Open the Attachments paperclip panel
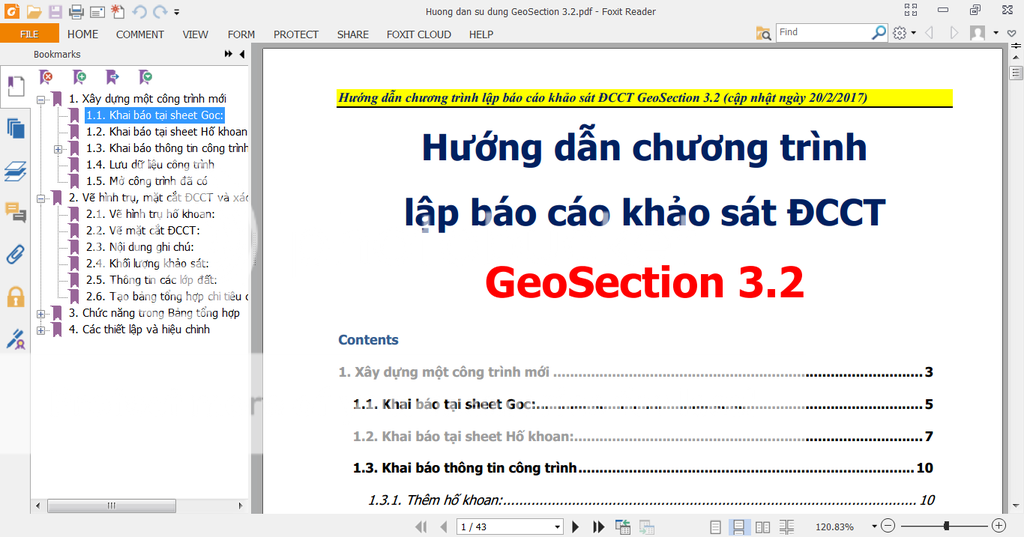 pyautogui.click(x=15, y=254)
